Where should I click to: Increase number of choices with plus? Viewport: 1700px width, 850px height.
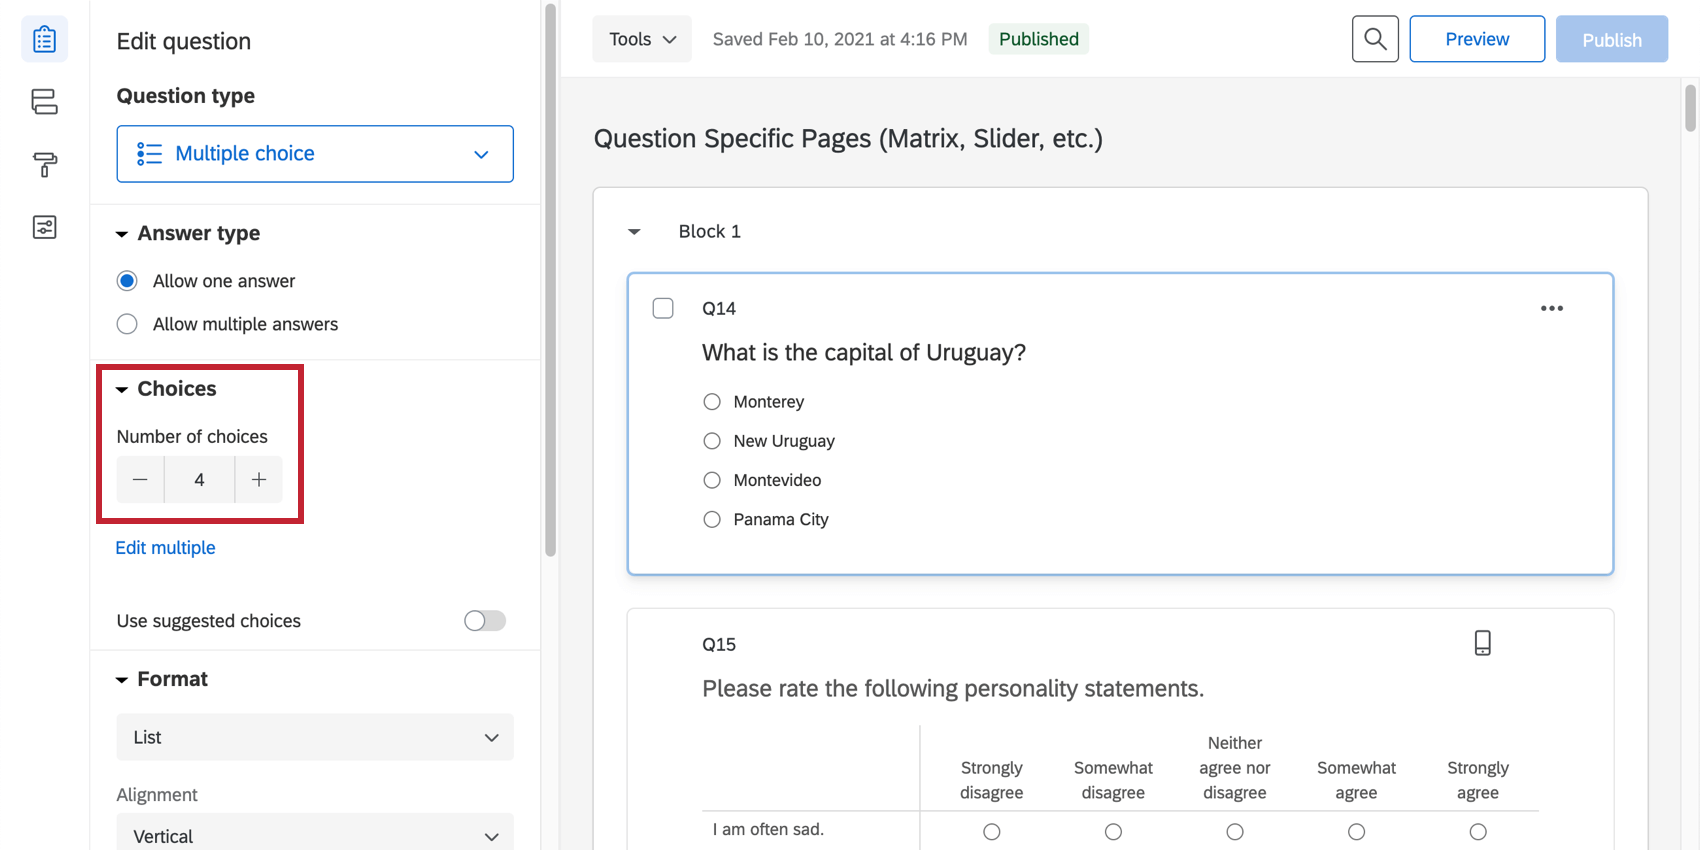[x=259, y=480]
